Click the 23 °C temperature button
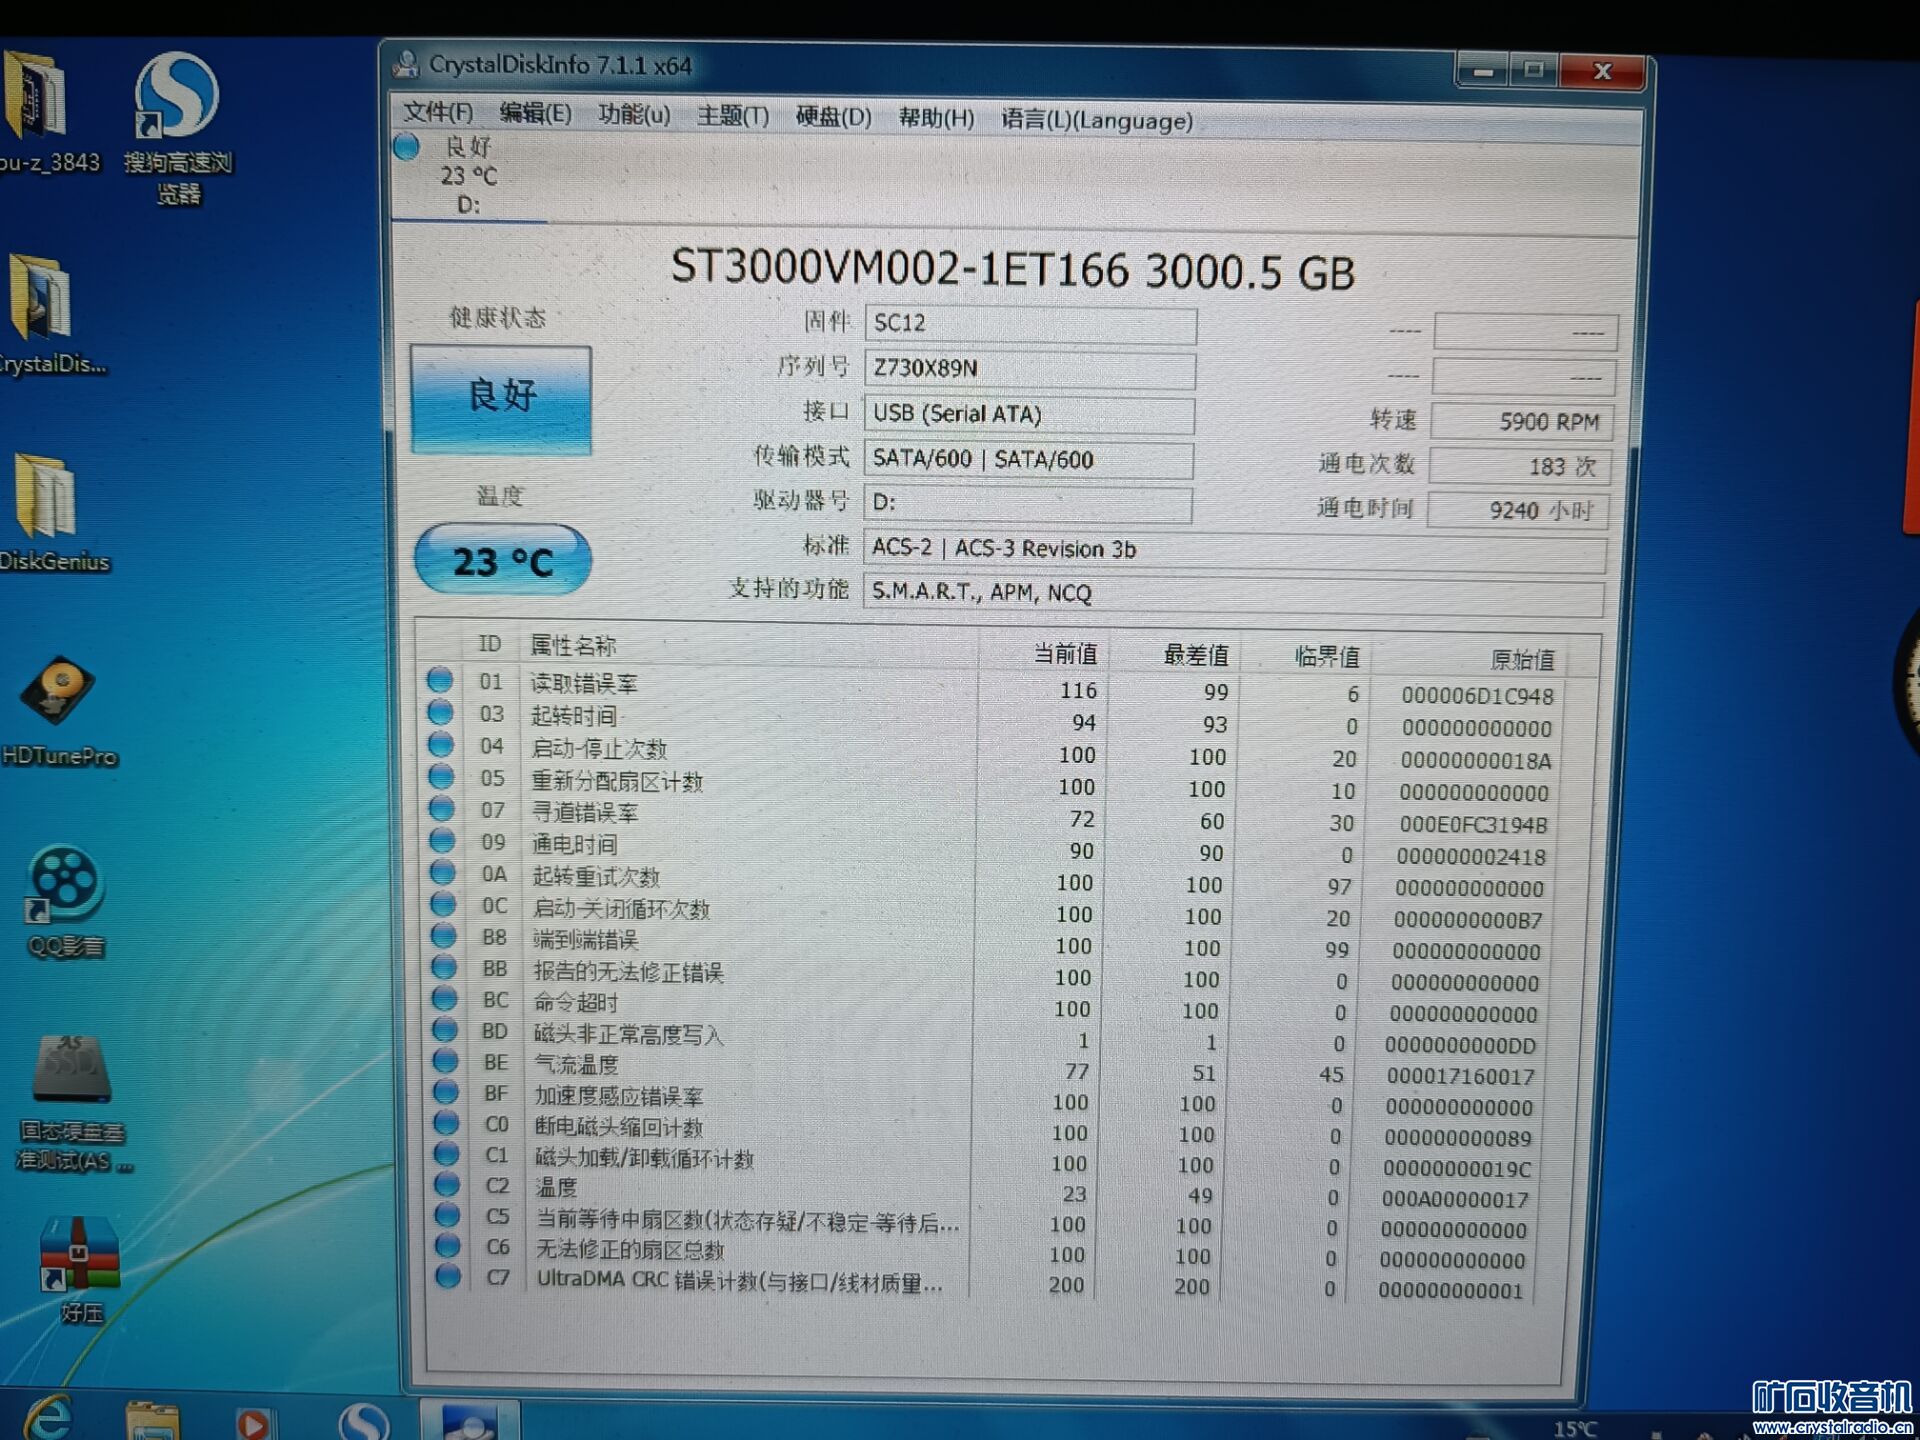The image size is (1920, 1440). [x=502, y=560]
